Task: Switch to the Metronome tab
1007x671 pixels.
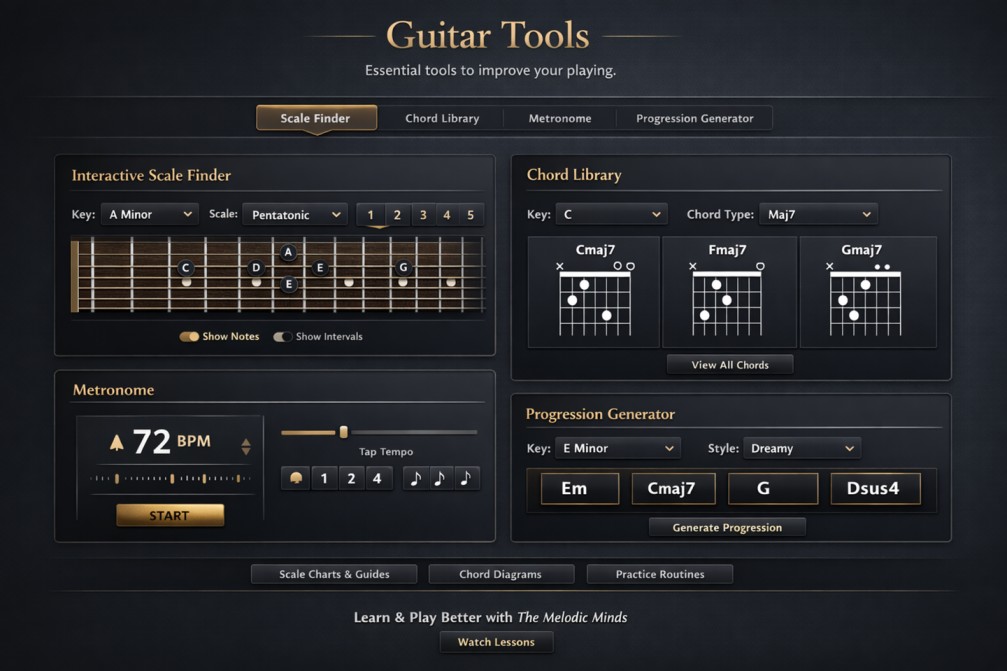Action: [560, 118]
